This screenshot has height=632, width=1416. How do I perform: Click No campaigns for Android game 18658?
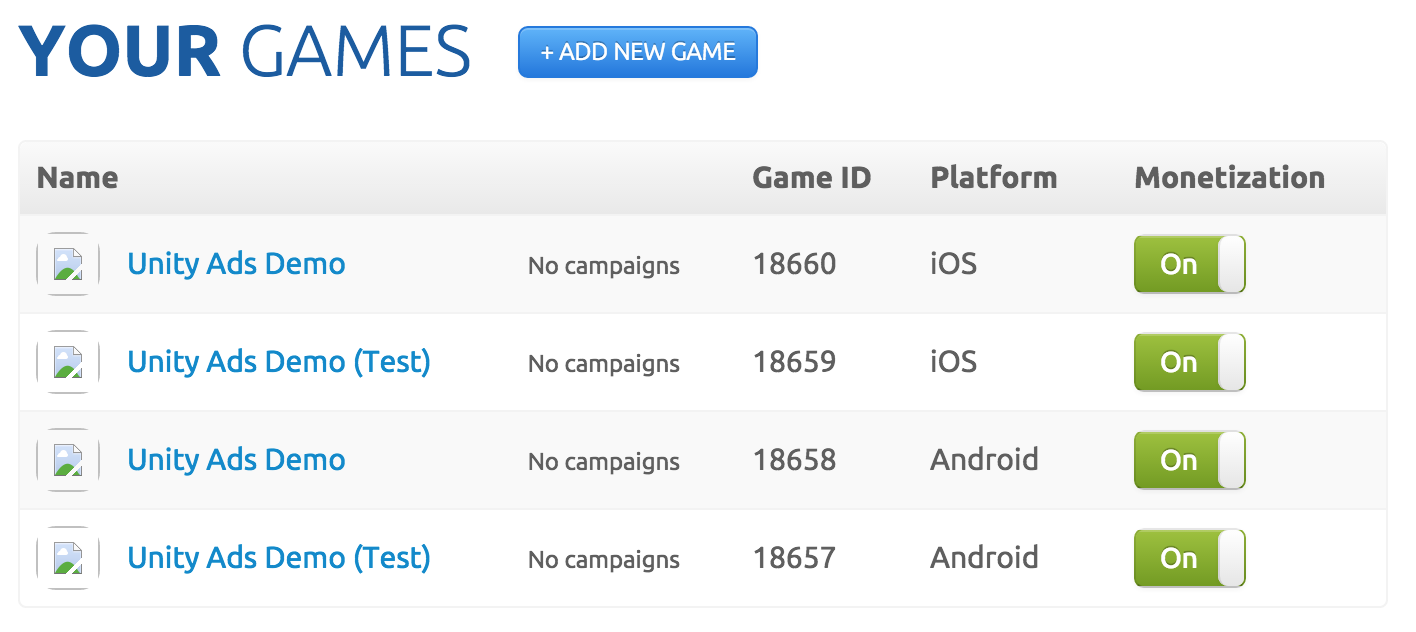coord(603,461)
